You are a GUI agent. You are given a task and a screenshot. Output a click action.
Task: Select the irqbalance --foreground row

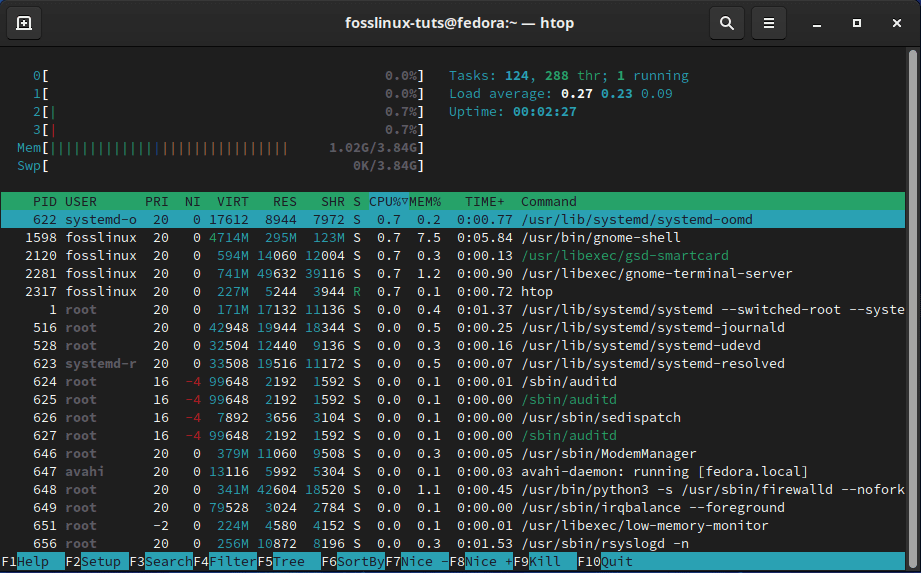[453, 508]
